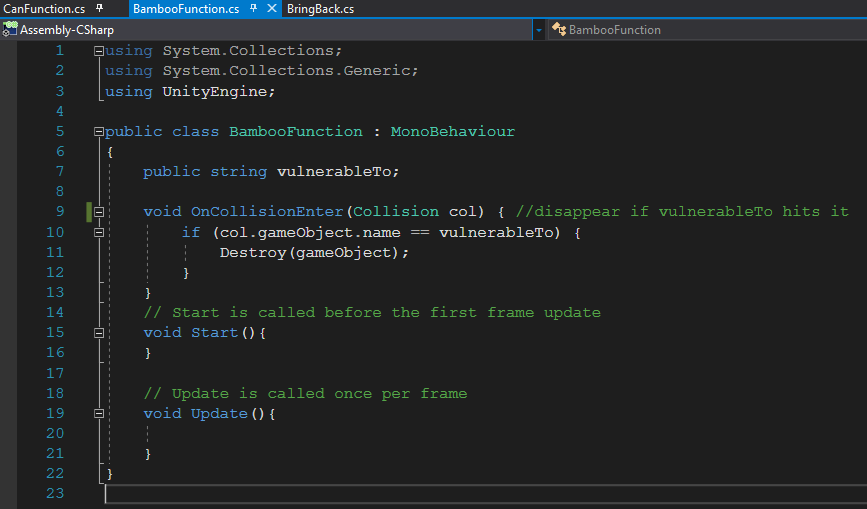The image size is (867, 509).
Task: Click the BambooFunction class icon
Action: click(x=559, y=29)
